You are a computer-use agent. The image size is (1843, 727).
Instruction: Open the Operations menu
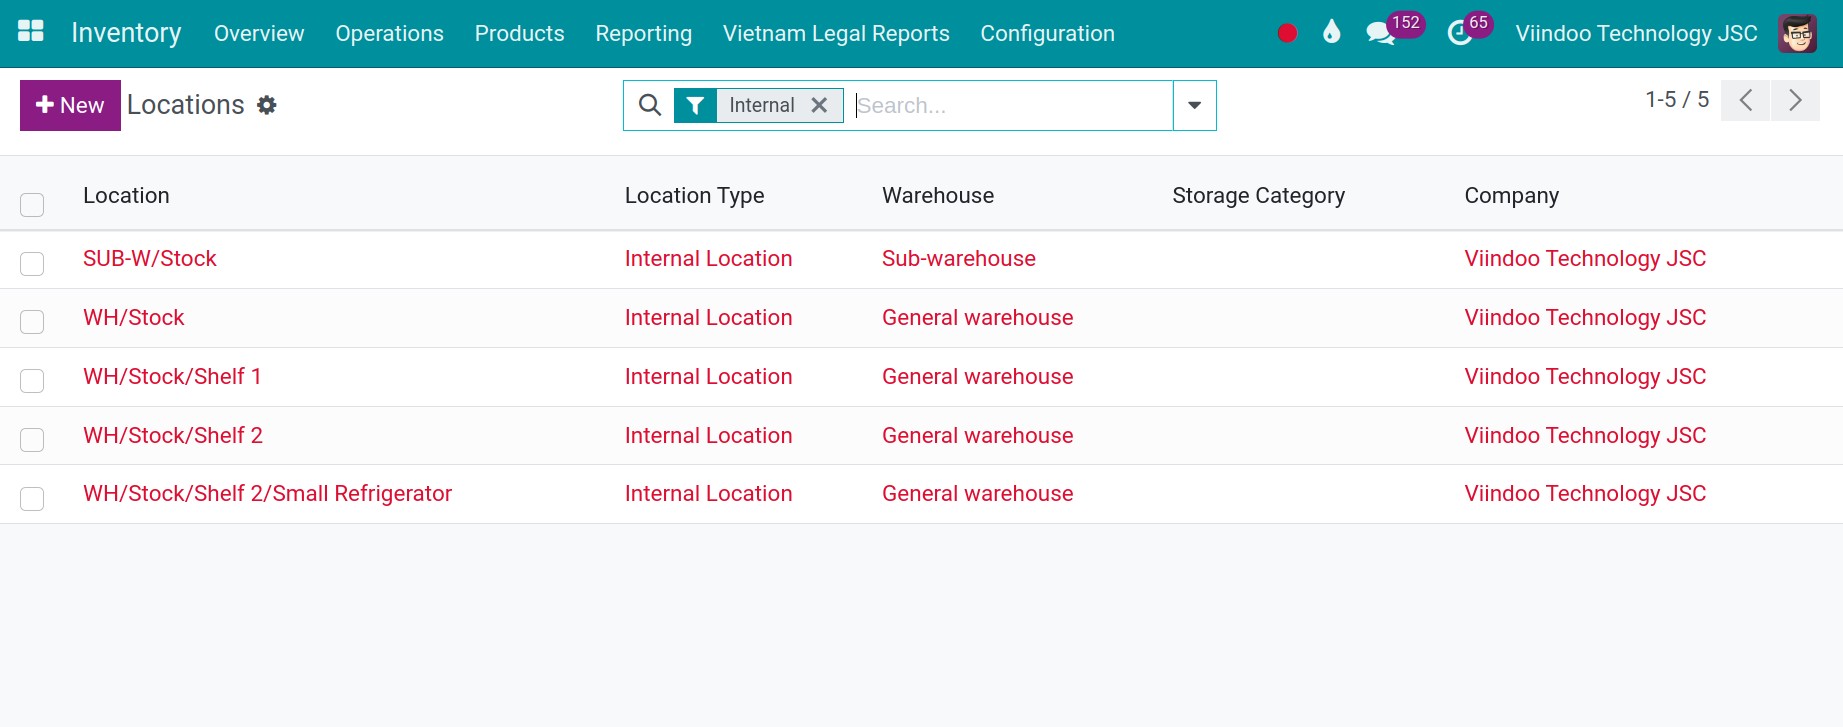coord(389,34)
